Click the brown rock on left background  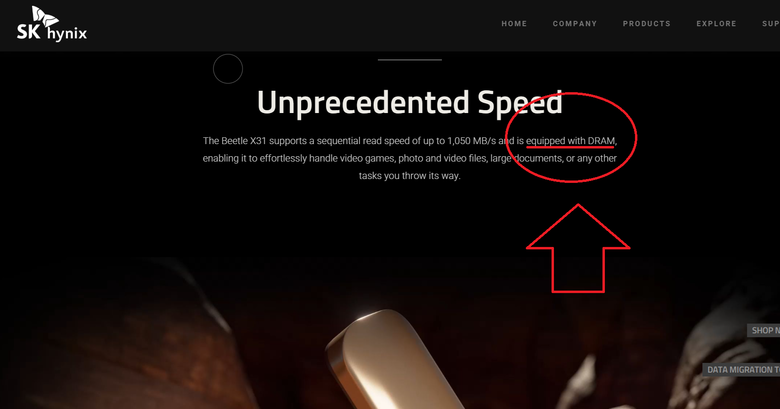(124, 338)
